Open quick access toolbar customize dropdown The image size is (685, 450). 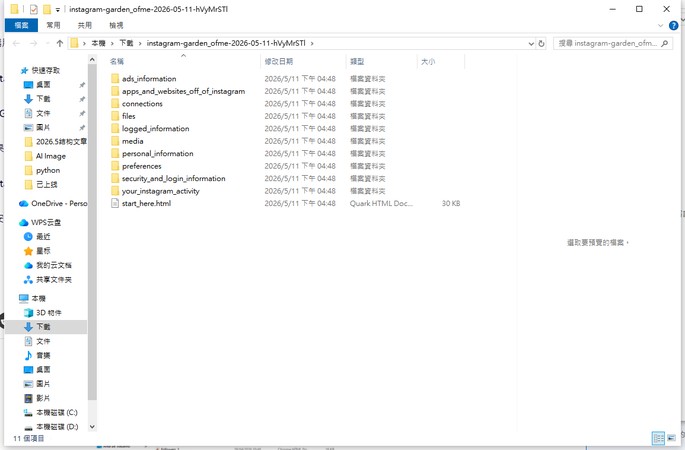[x=58, y=10]
